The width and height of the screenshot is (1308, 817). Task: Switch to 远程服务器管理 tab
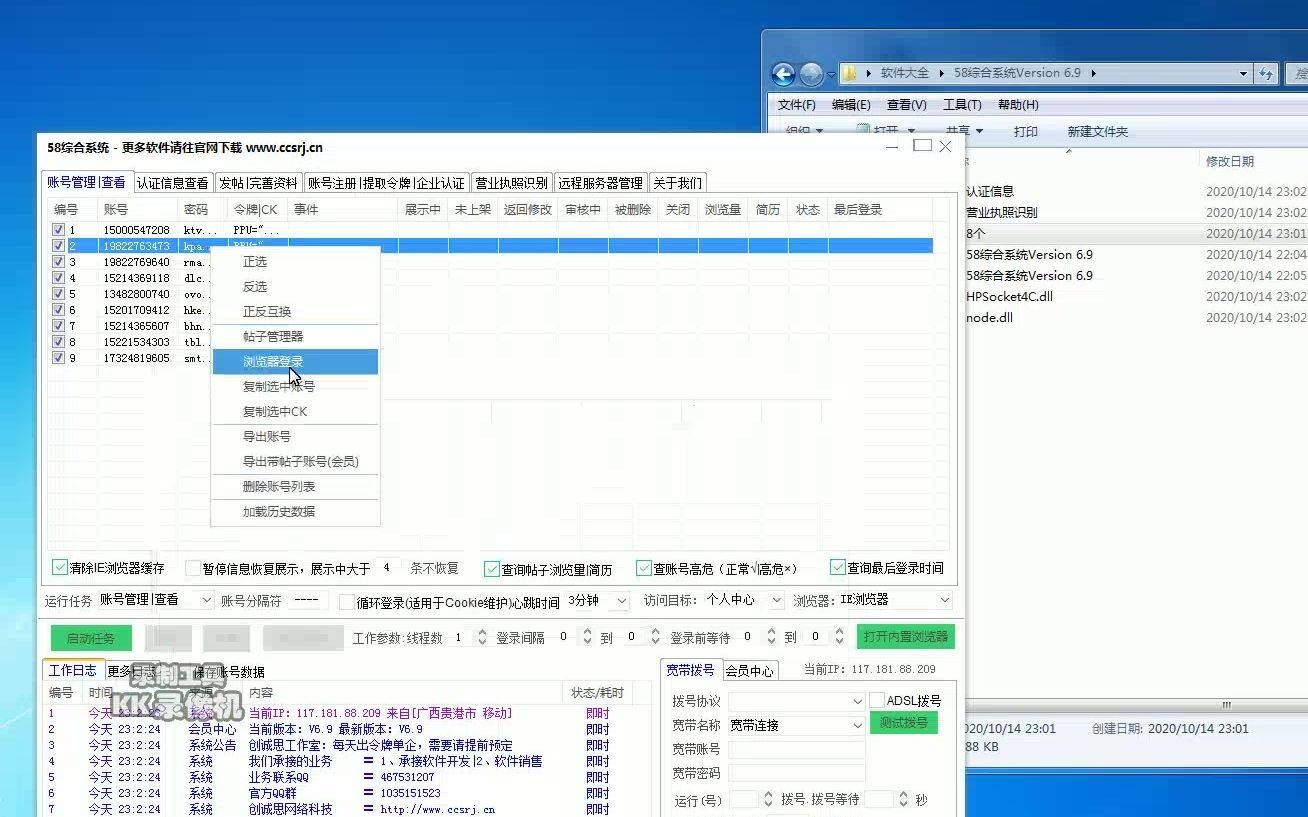(x=600, y=183)
